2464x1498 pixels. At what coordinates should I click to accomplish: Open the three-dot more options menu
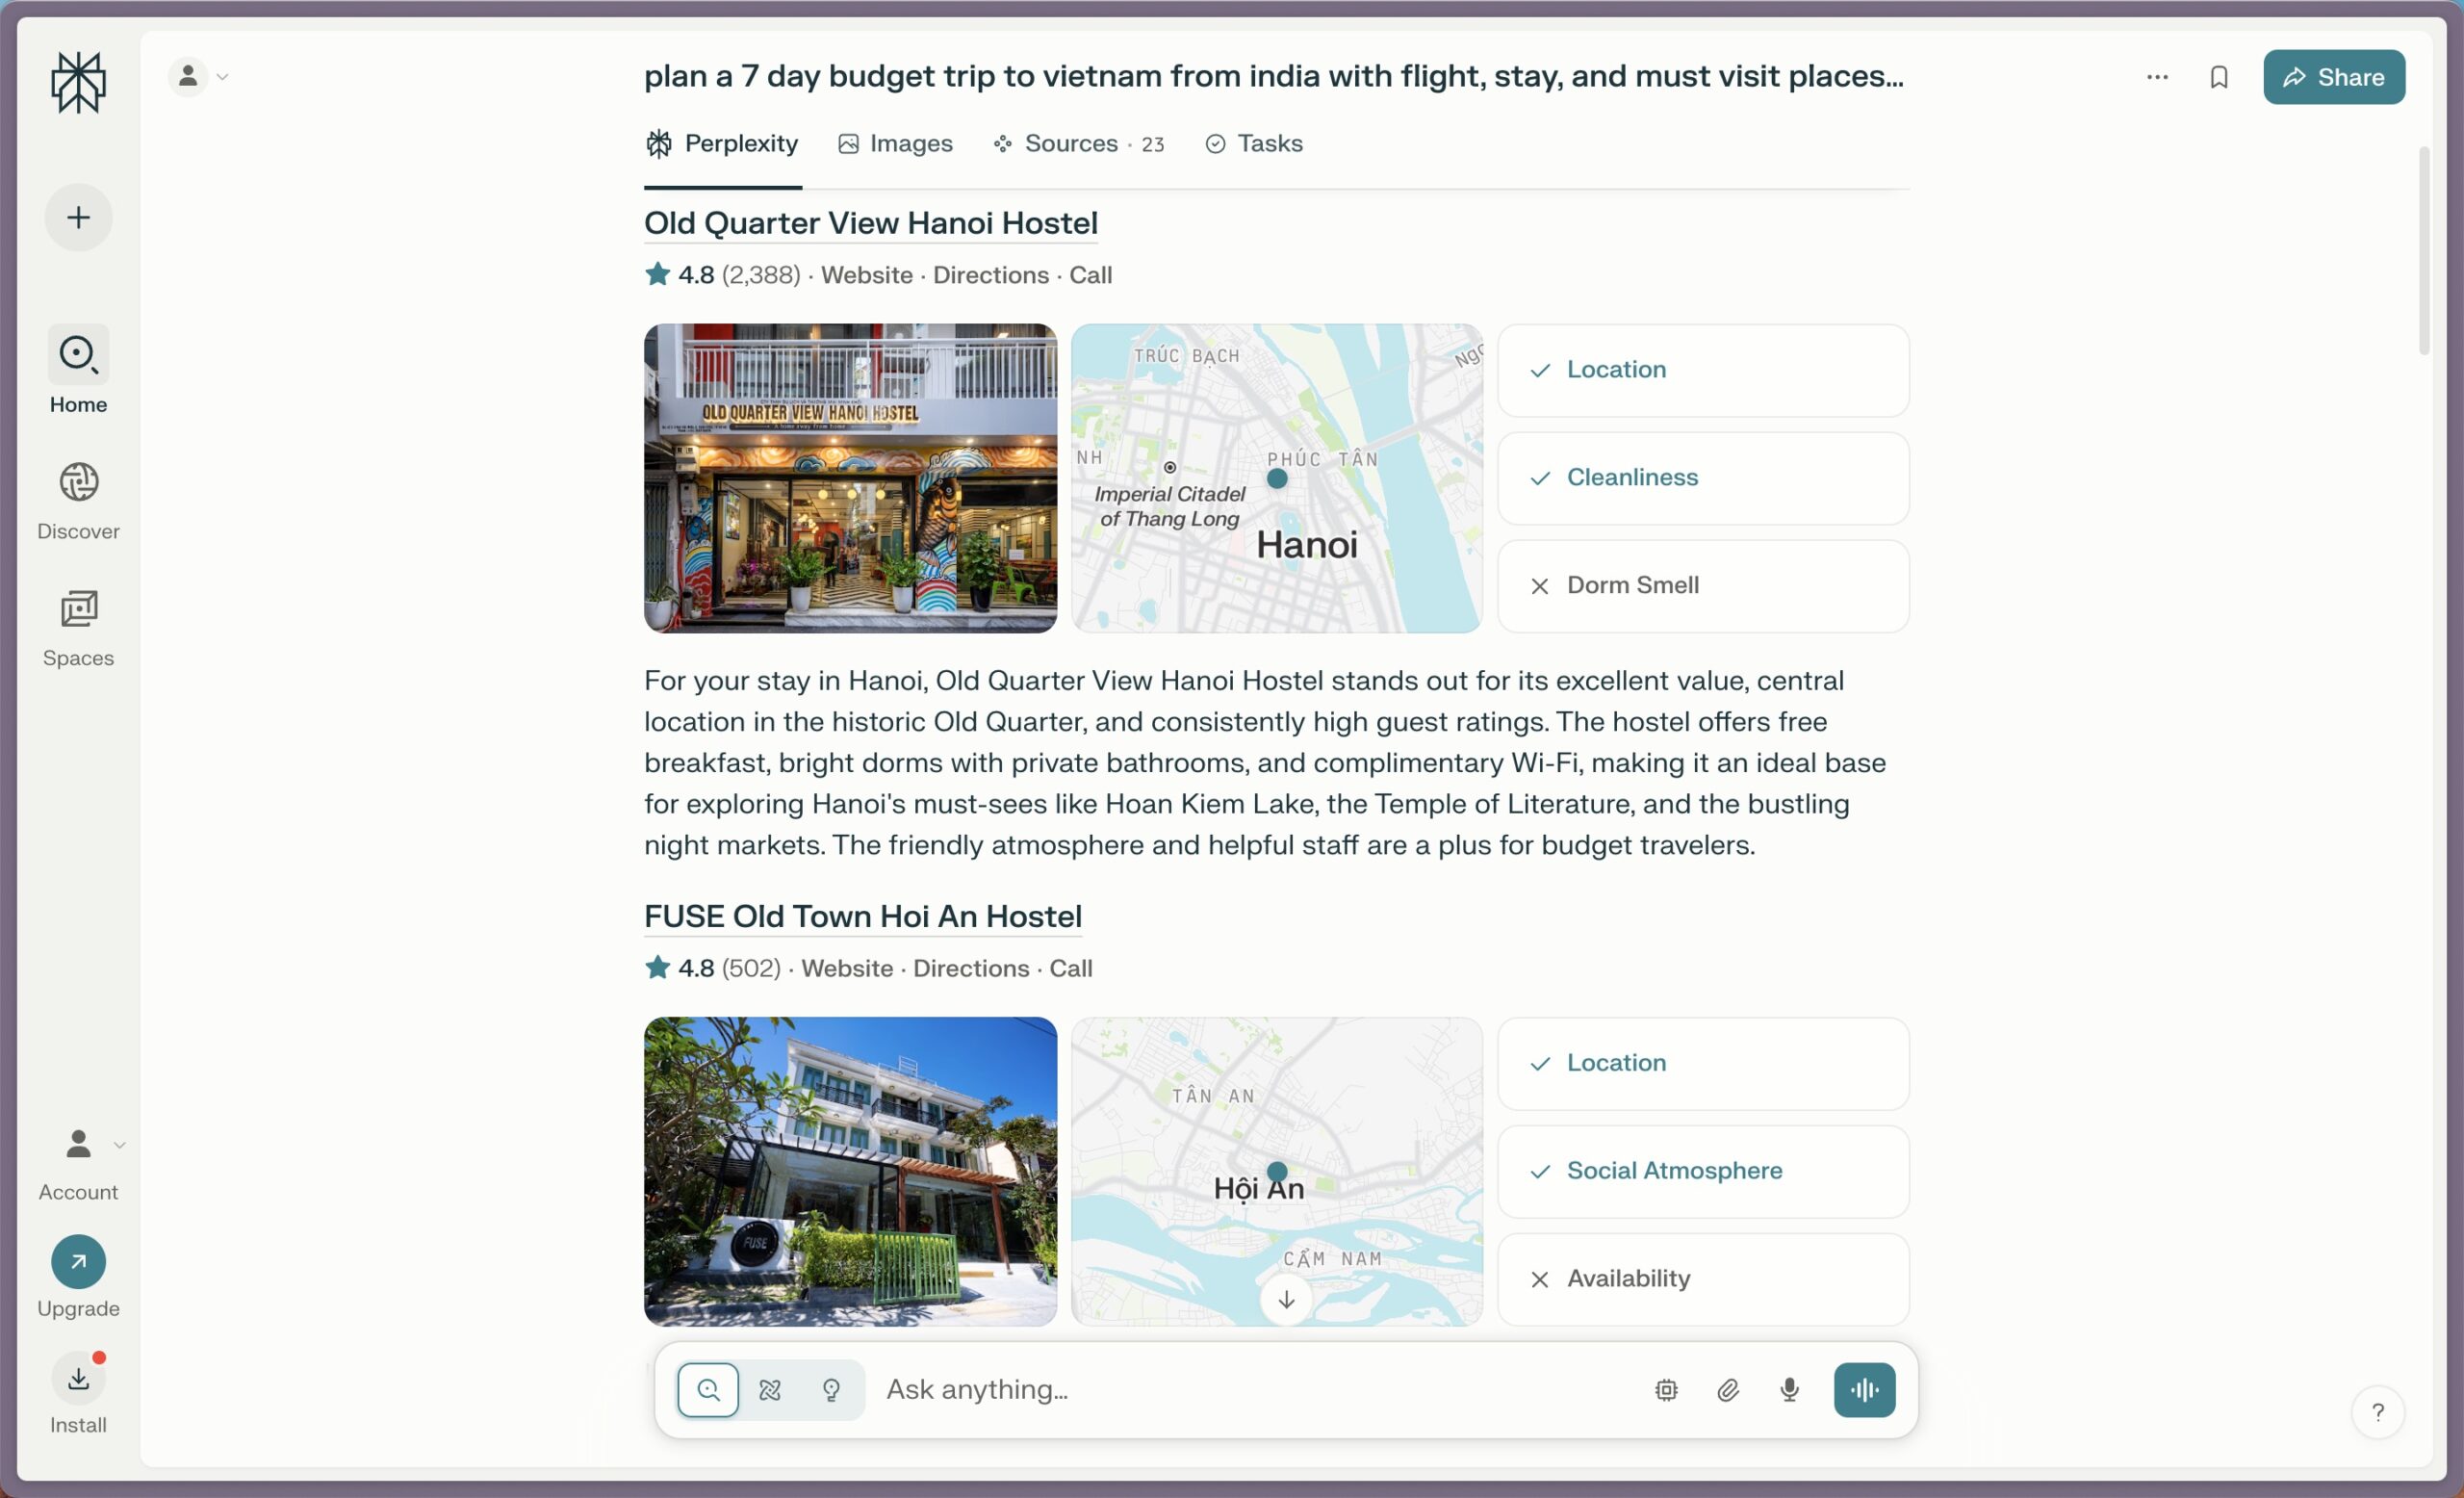click(2157, 77)
